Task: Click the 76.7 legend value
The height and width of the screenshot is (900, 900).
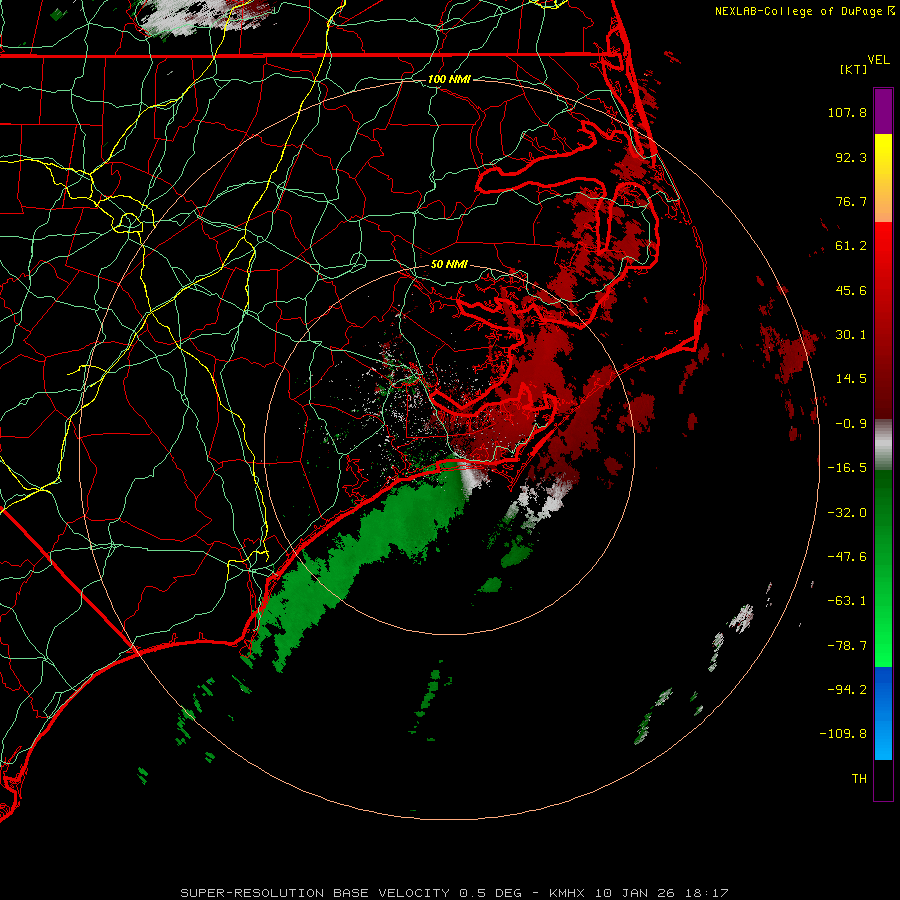Action: [x=851, y=201]
